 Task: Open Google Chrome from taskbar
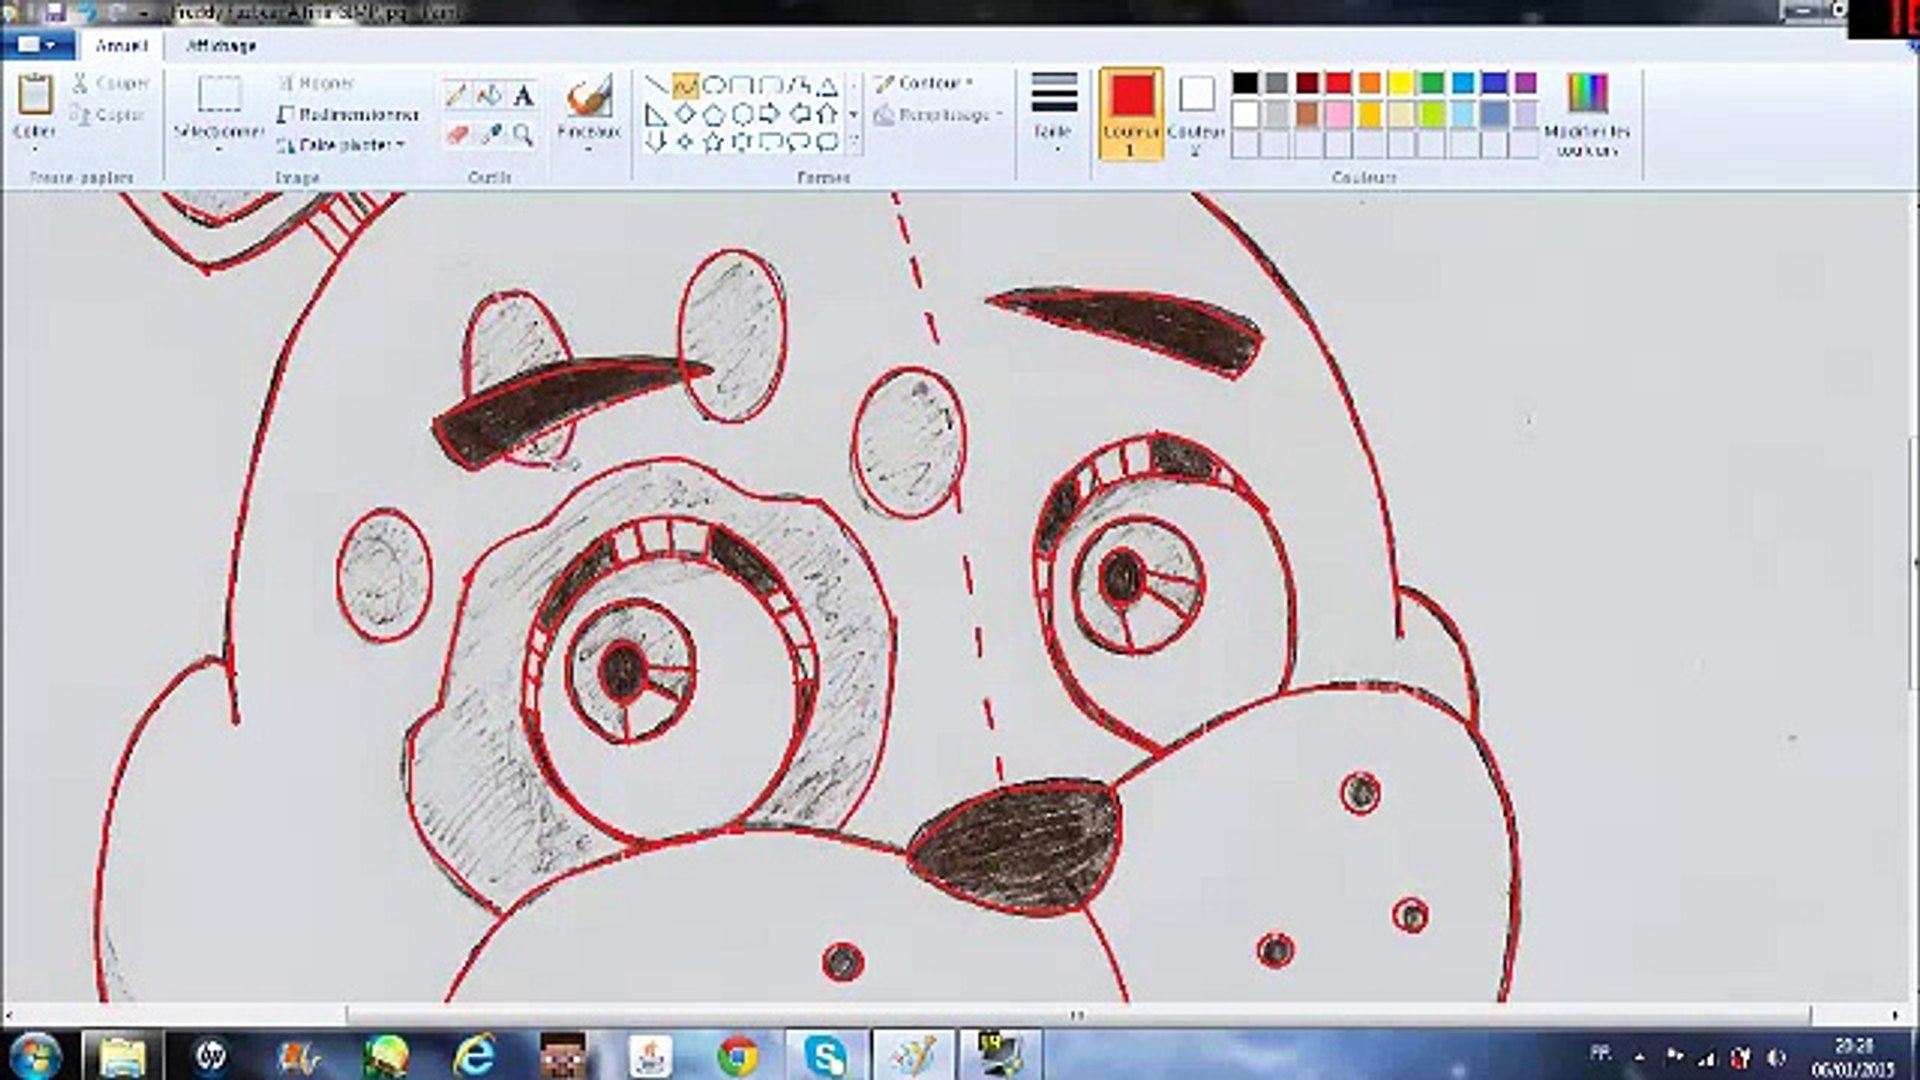737,1055
